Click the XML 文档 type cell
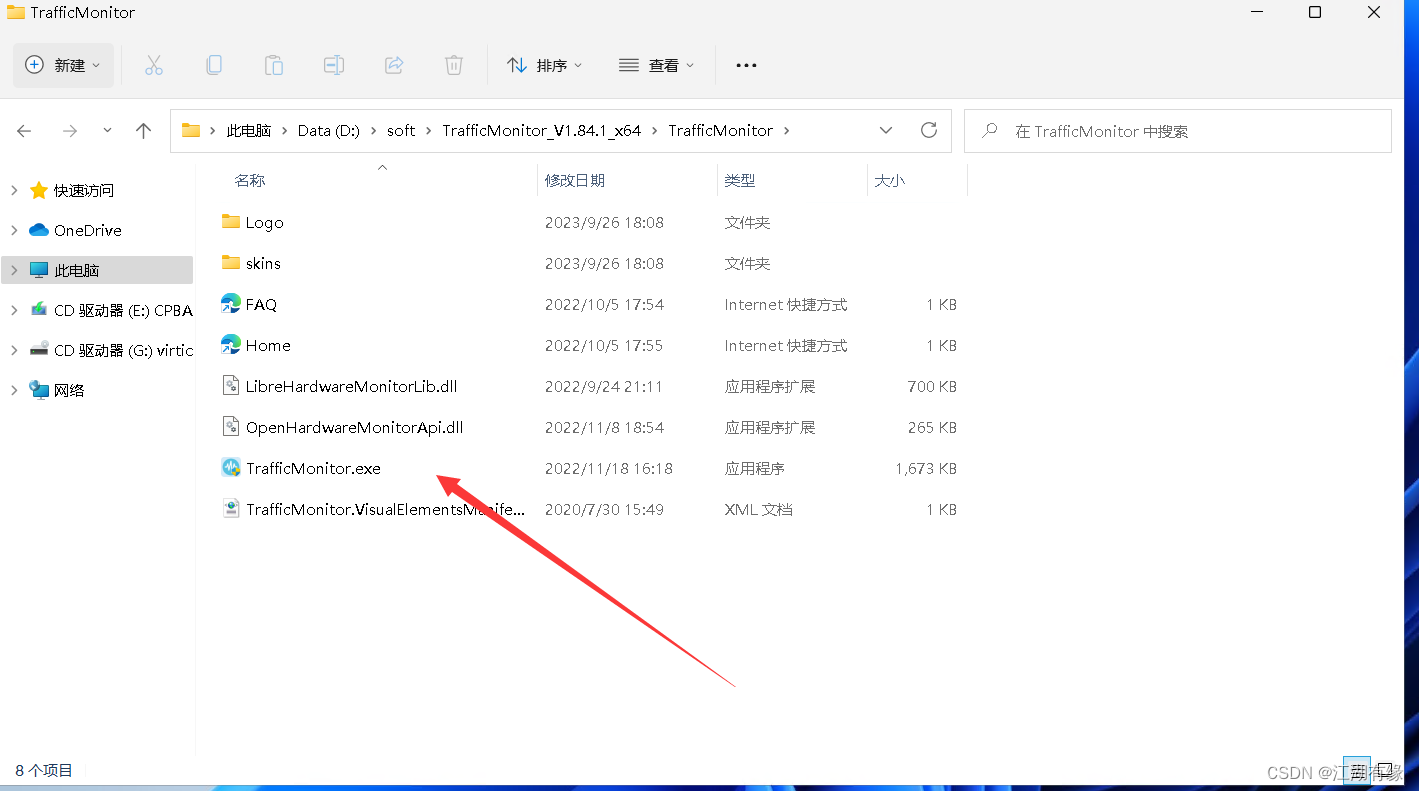Viewport: 1419px width, 791px height. click(758, 509)
